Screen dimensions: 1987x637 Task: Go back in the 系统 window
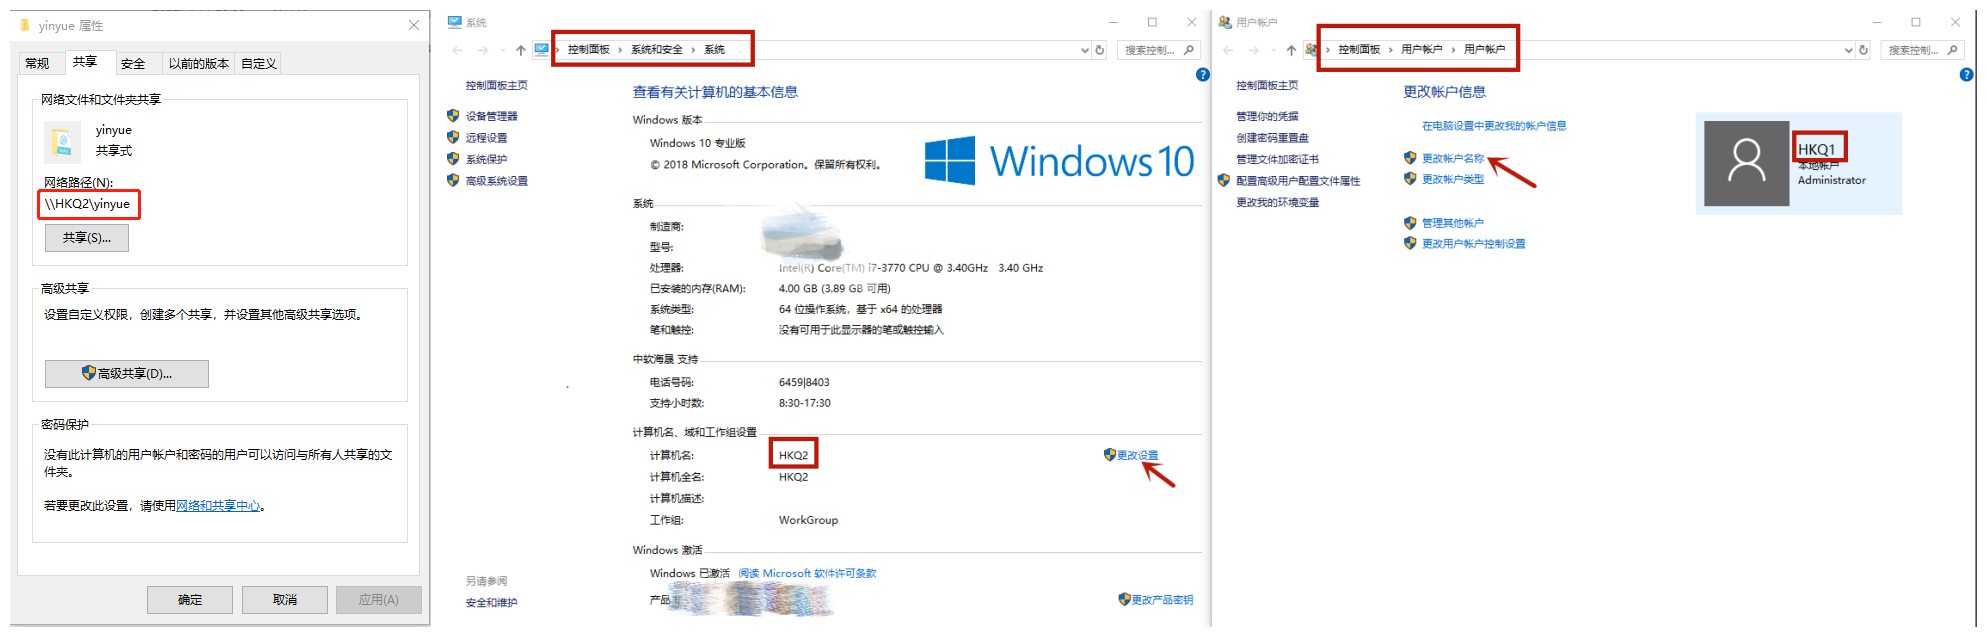point(458,50)
